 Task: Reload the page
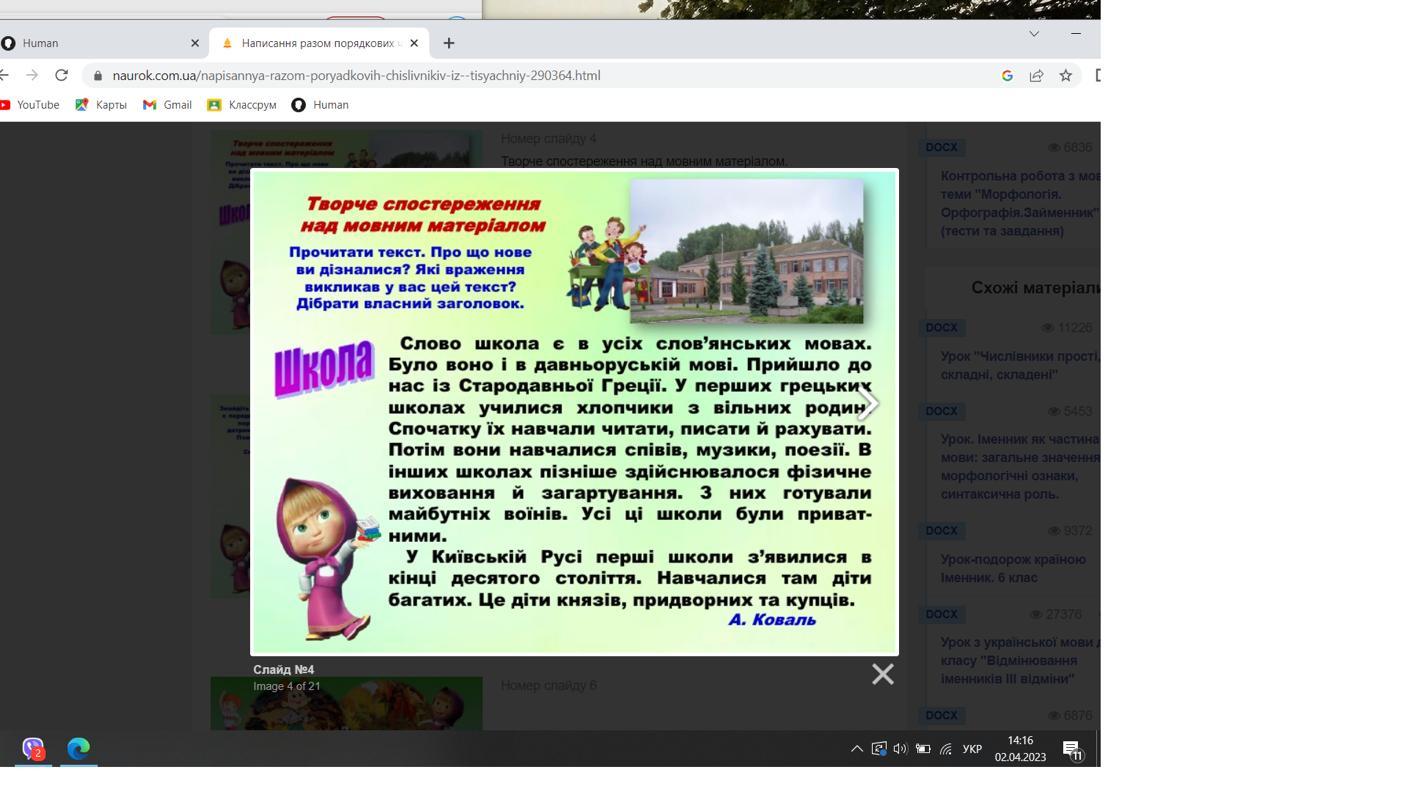61,75
